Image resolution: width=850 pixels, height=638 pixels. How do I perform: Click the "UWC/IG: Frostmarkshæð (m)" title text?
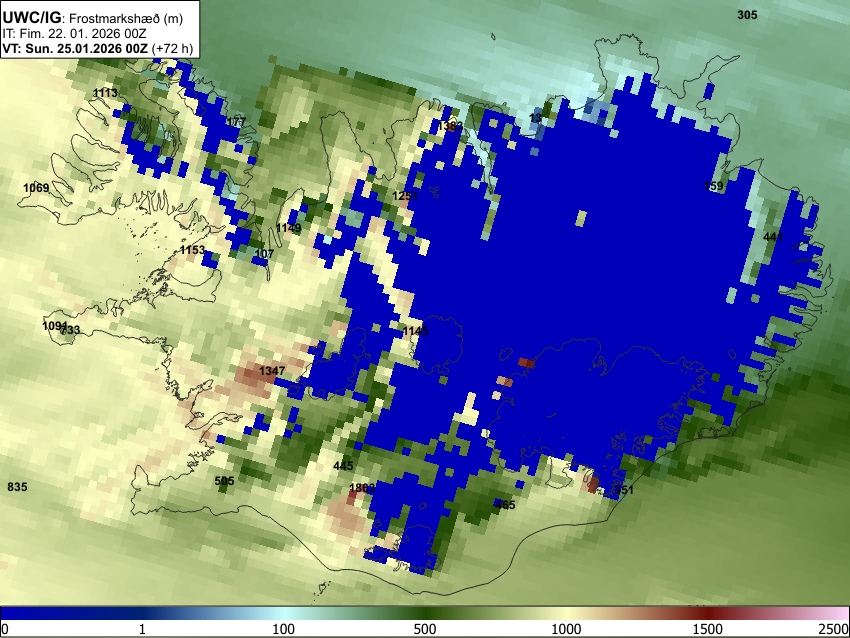[93, 18]
